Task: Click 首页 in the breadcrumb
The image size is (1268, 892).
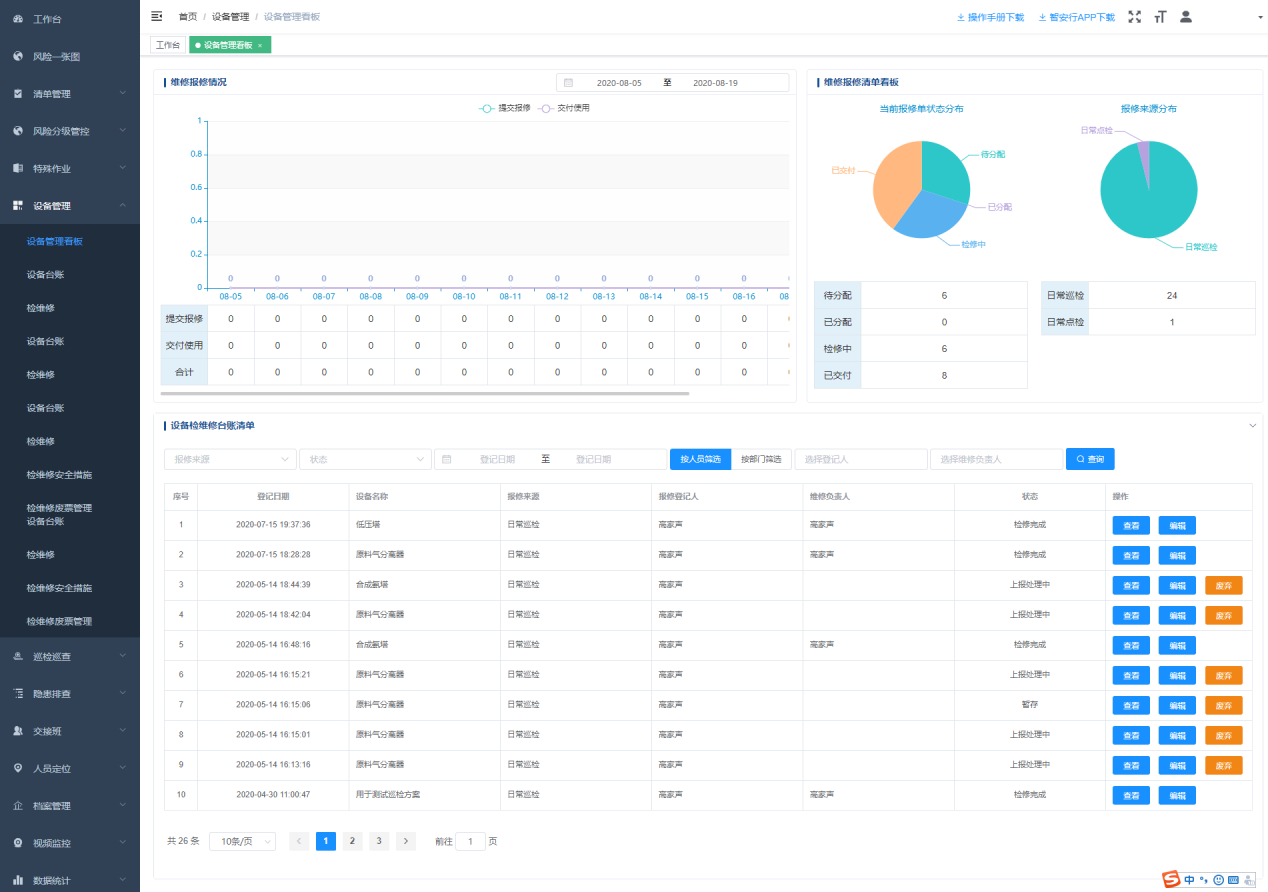Action: click(x=187, y=17)
